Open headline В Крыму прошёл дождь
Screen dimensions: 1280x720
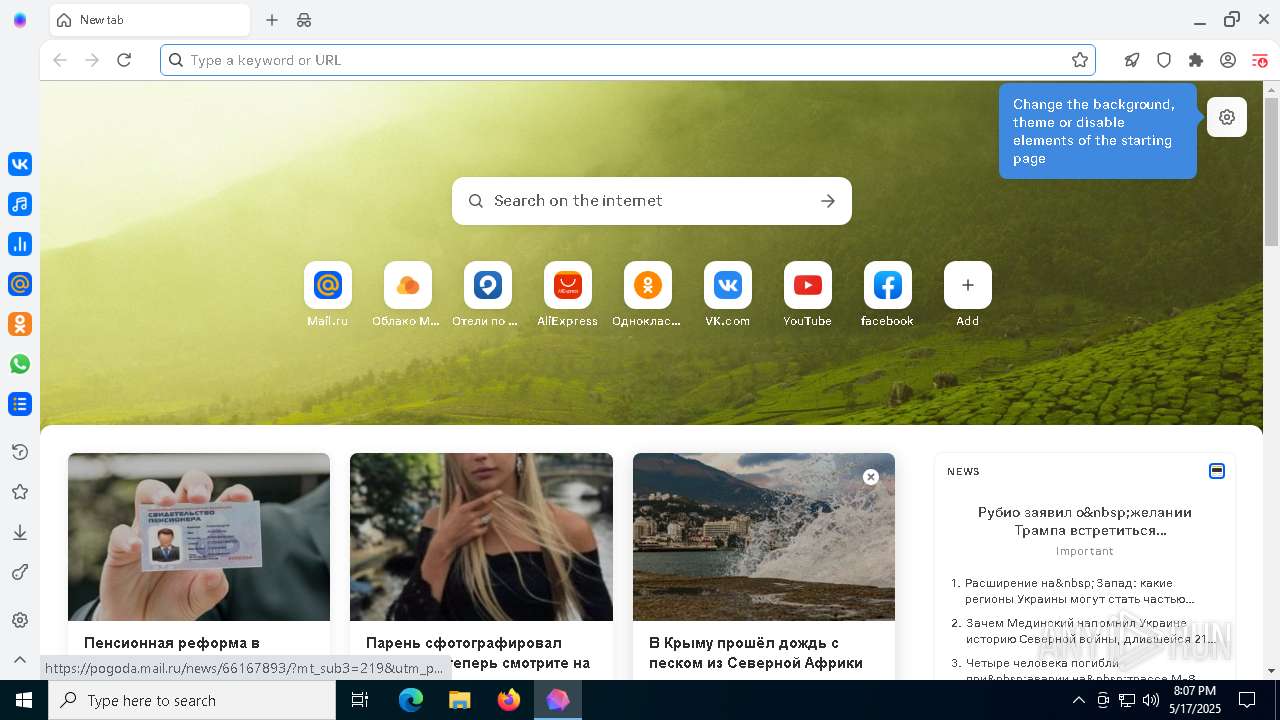(x=756, y=652)
